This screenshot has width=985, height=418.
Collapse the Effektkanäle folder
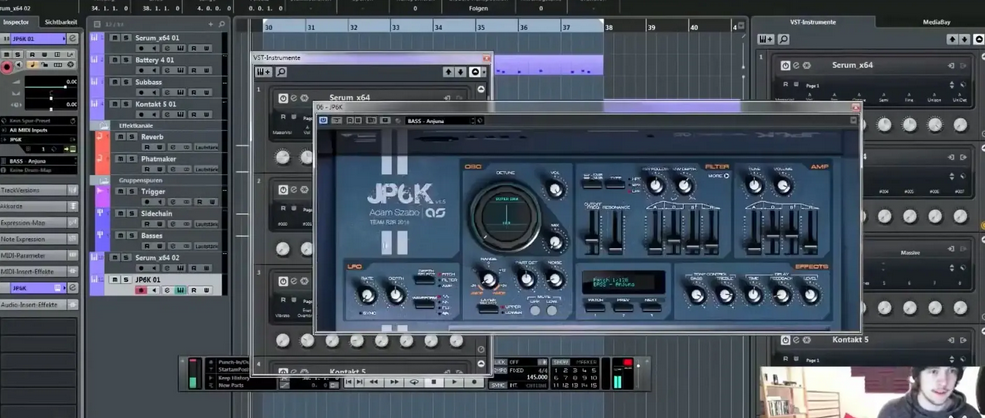coord(102,126)
